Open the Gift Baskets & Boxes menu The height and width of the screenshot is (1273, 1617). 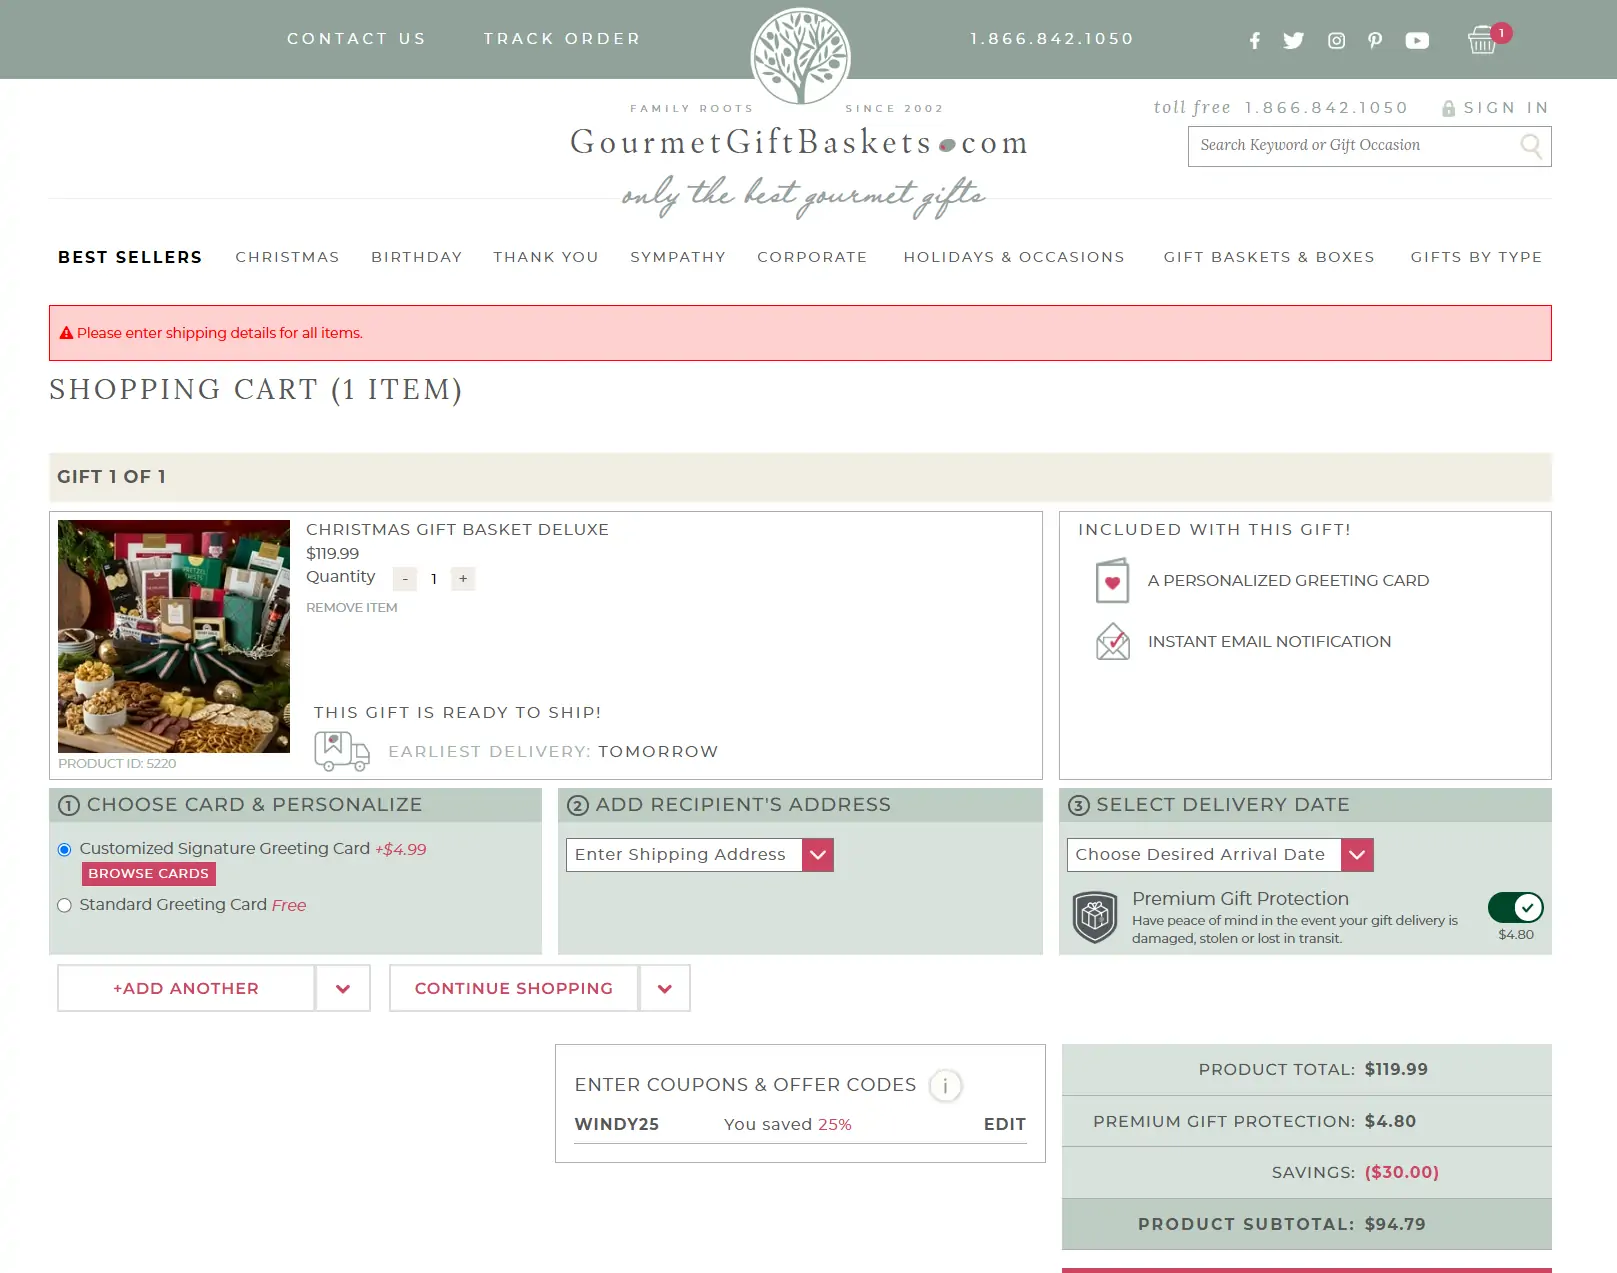pyautogui.click(x=1268, y=257)
